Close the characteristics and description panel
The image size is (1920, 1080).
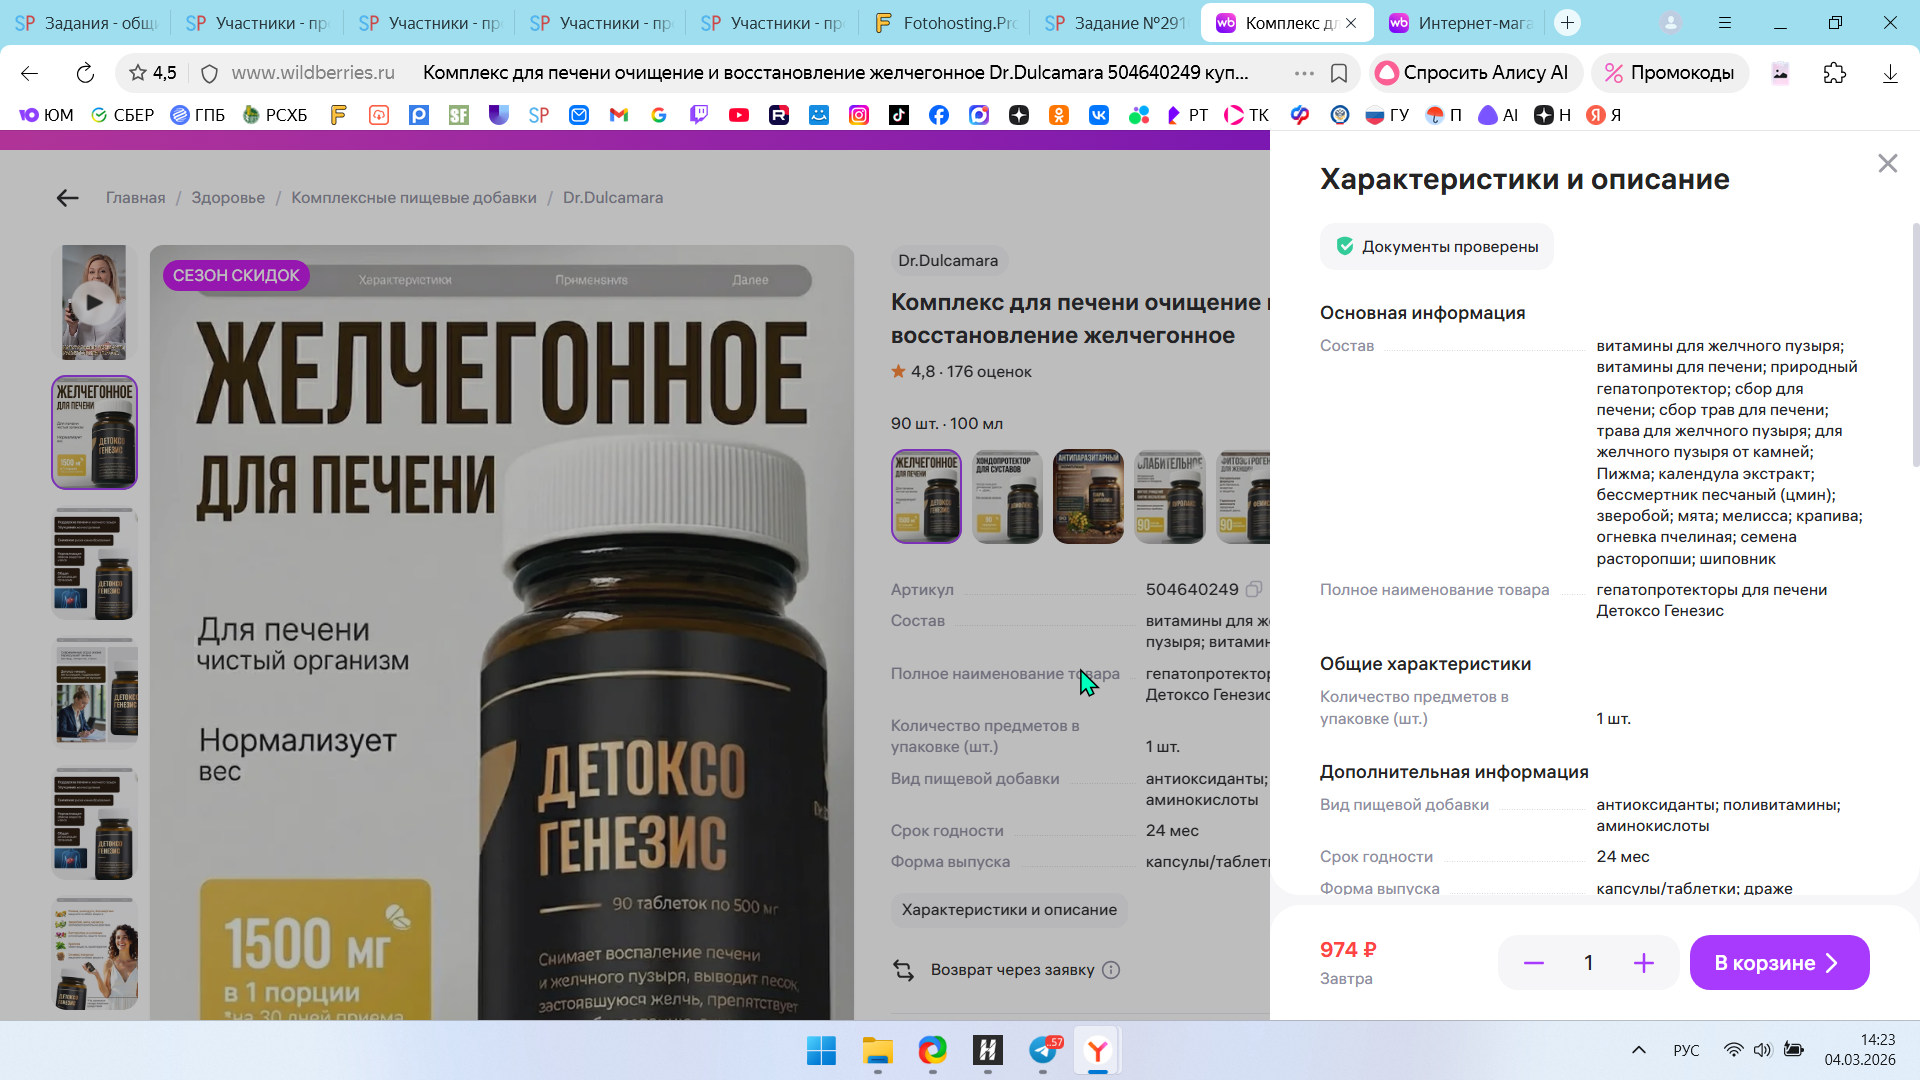pos(1887,163)
